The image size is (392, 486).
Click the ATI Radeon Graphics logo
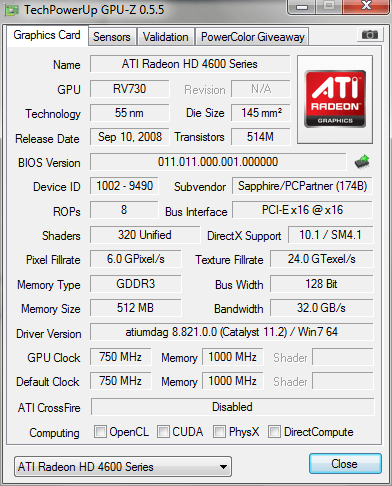tap(335, 99)
